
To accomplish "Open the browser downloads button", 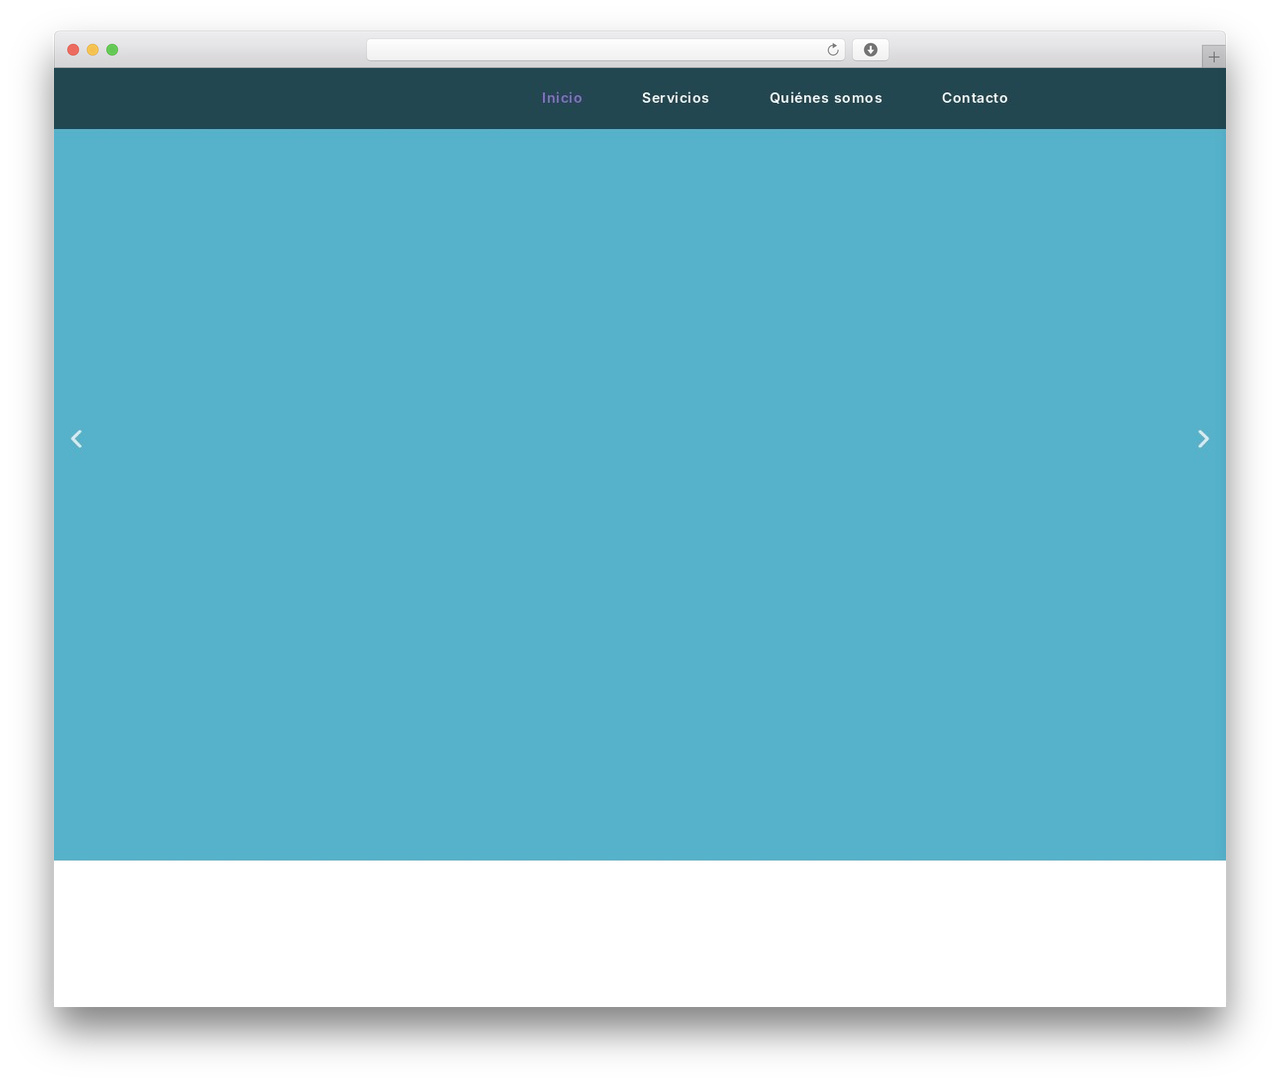I will click(x=870, y=50).
